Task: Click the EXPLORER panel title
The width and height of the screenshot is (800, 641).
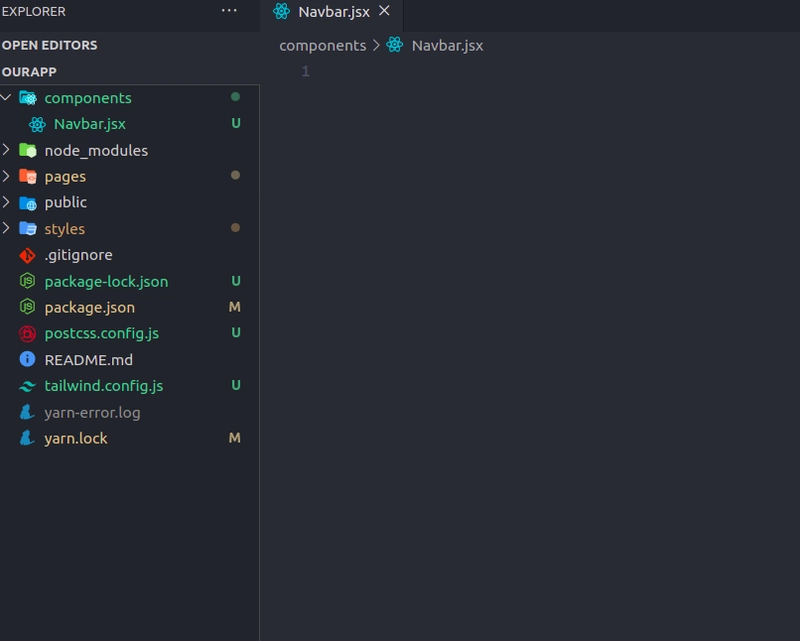Action: point(34,11)
